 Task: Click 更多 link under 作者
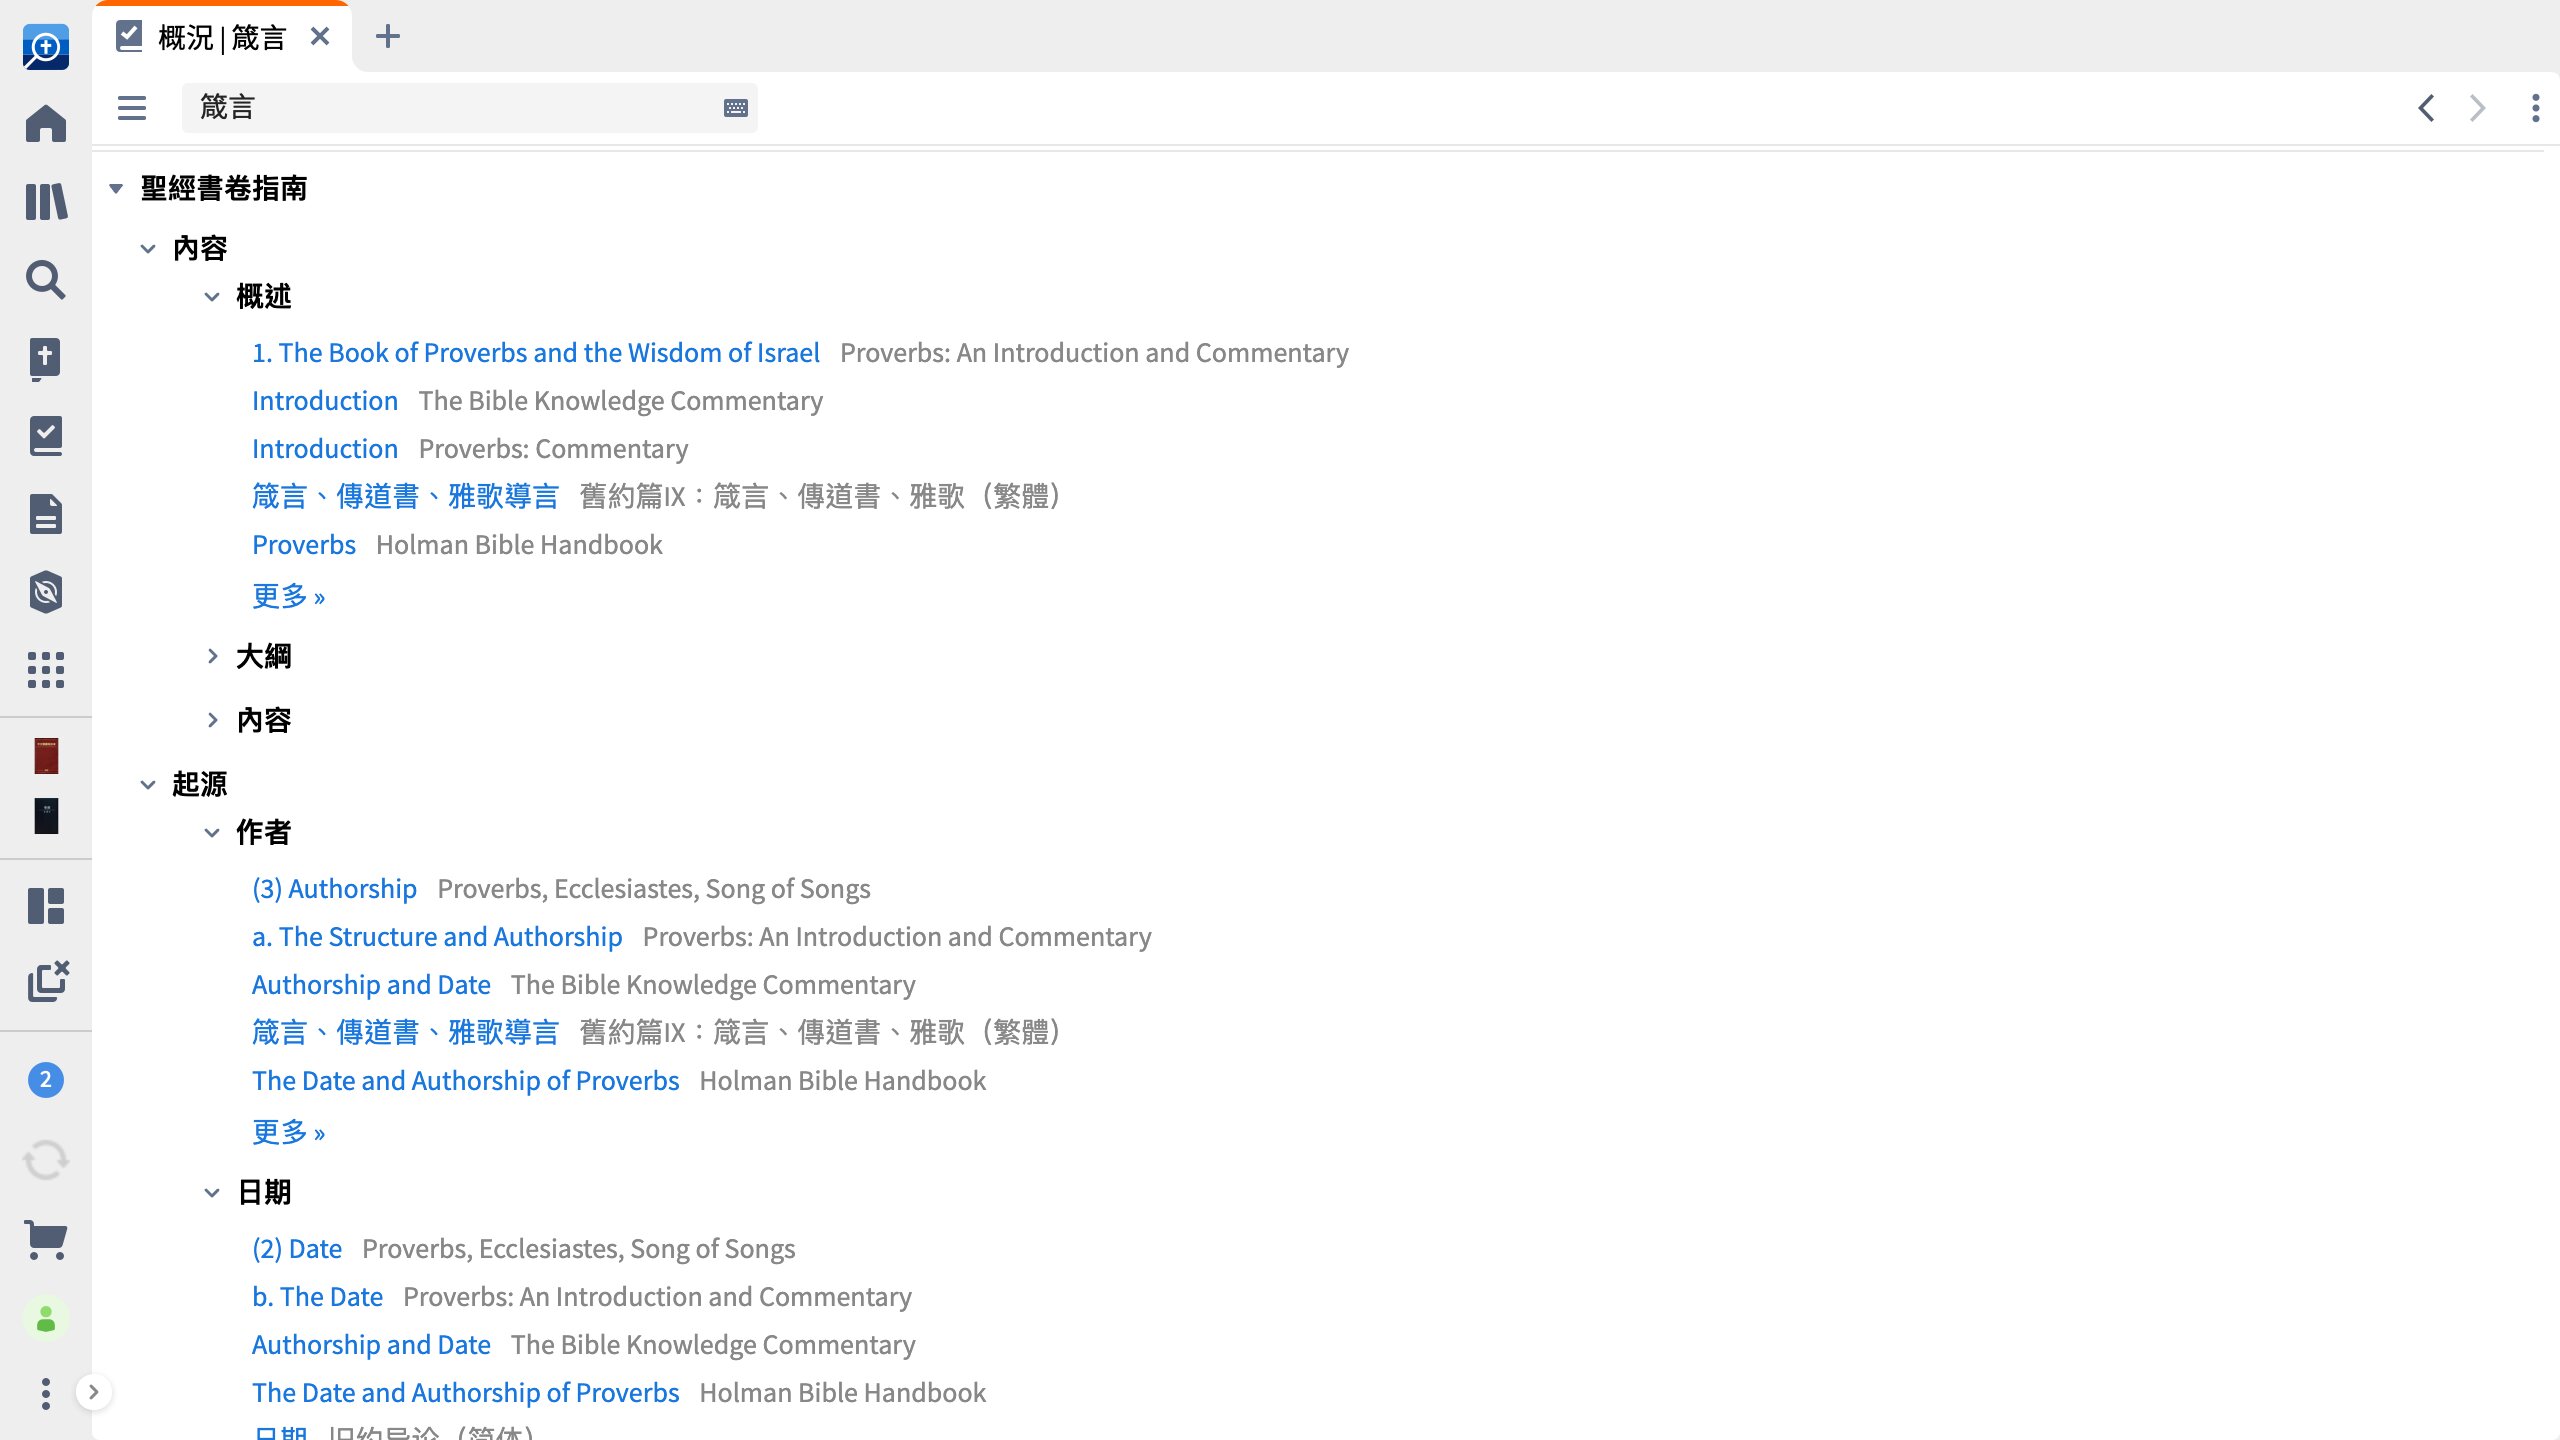pos(288,1131)
